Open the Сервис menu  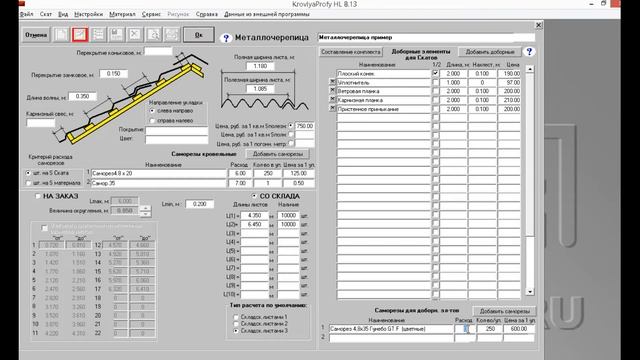[151, 14]
